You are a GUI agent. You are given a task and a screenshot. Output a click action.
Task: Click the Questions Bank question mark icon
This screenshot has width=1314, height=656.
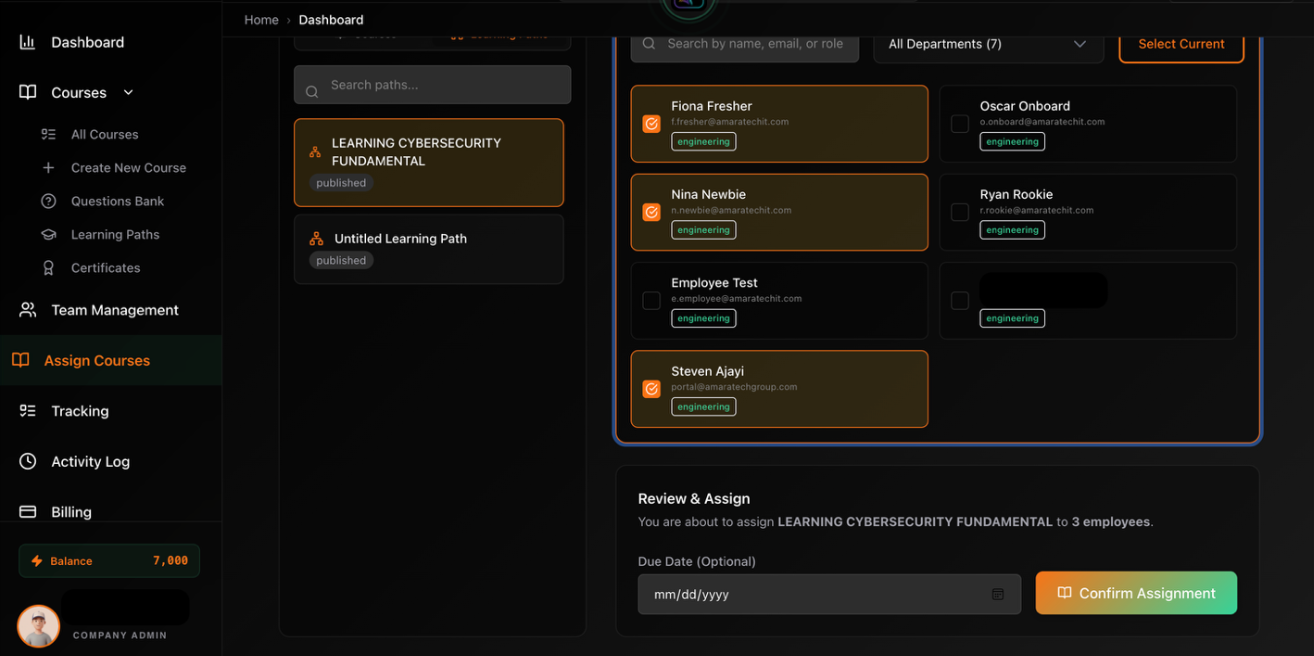pos(48,201)
